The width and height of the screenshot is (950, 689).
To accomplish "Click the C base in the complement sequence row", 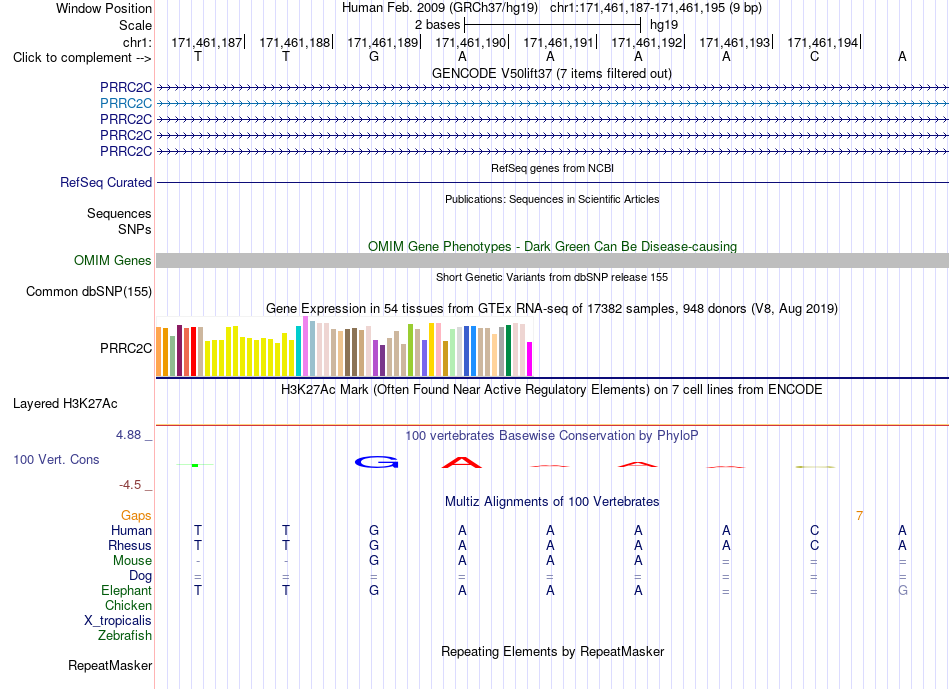I will pos(814,57).
